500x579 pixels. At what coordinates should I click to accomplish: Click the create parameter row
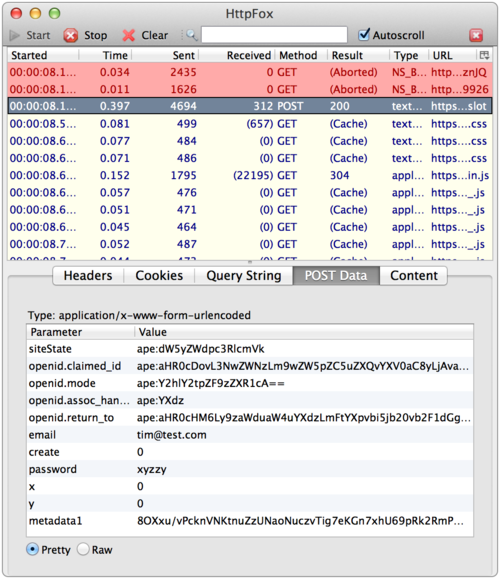[250, 452]
